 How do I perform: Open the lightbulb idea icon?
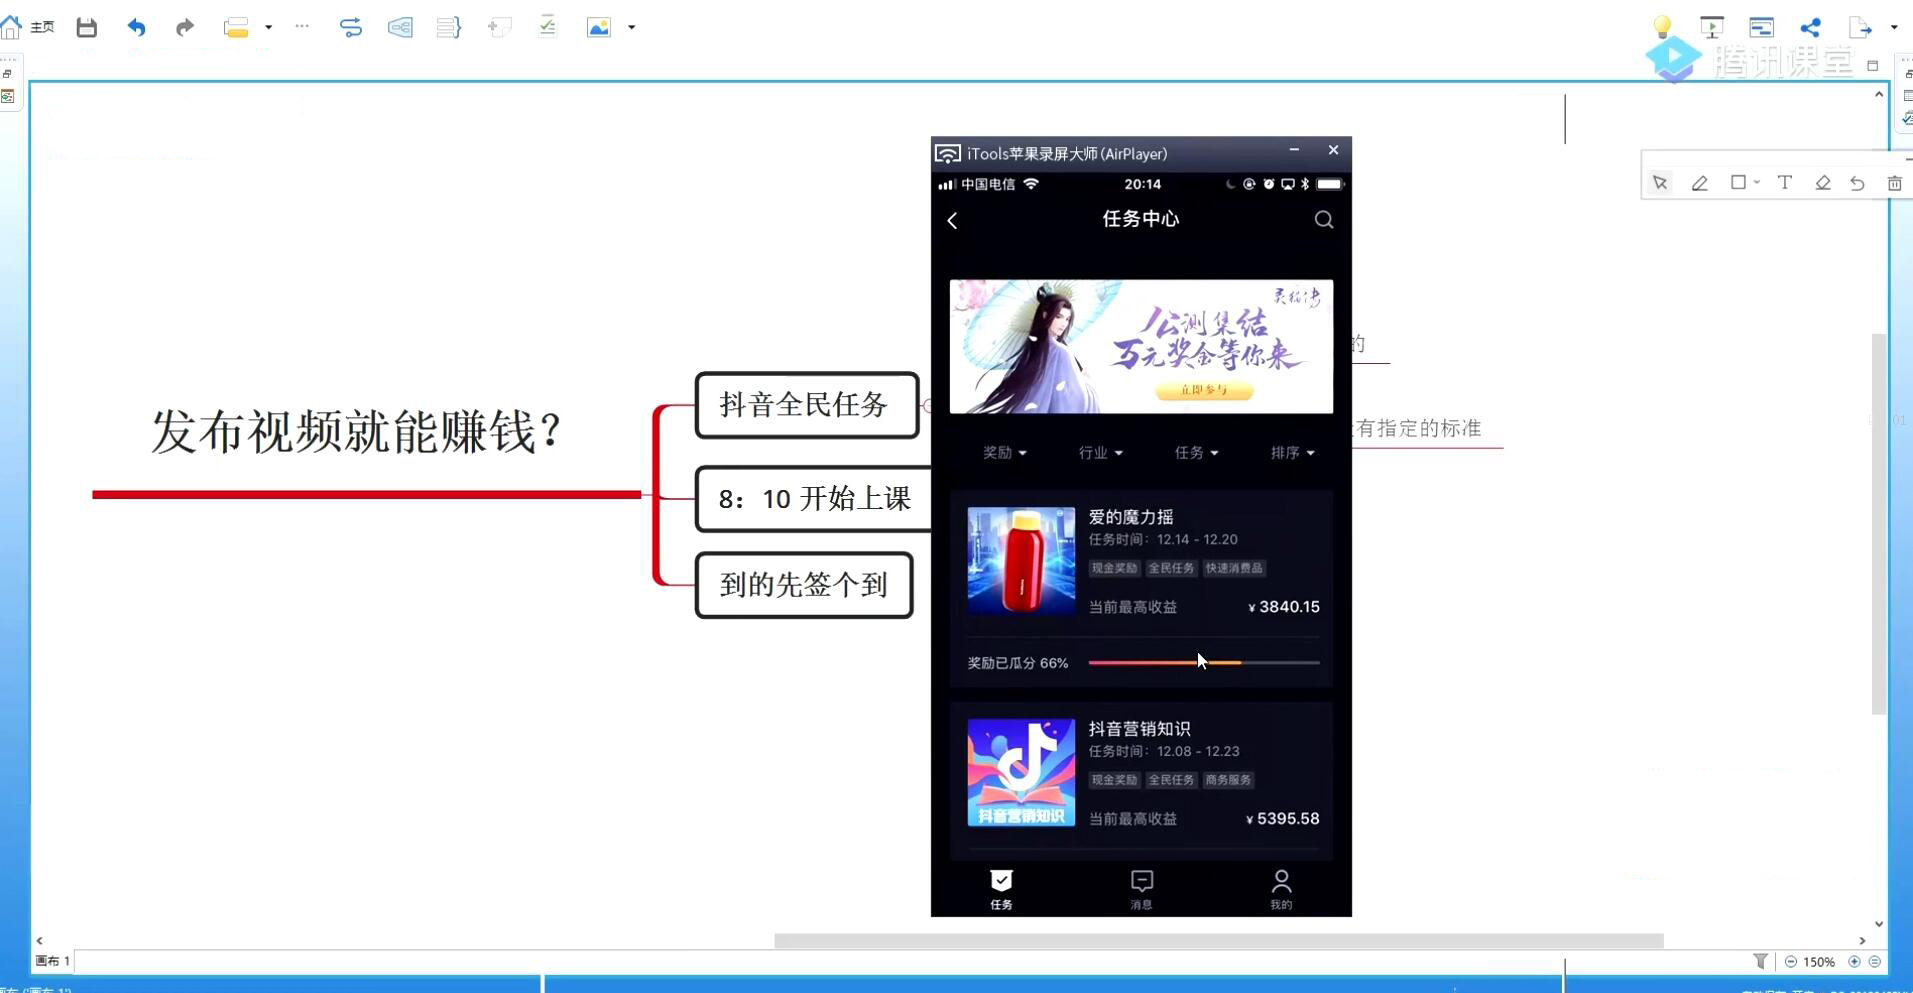[1662, 27]
